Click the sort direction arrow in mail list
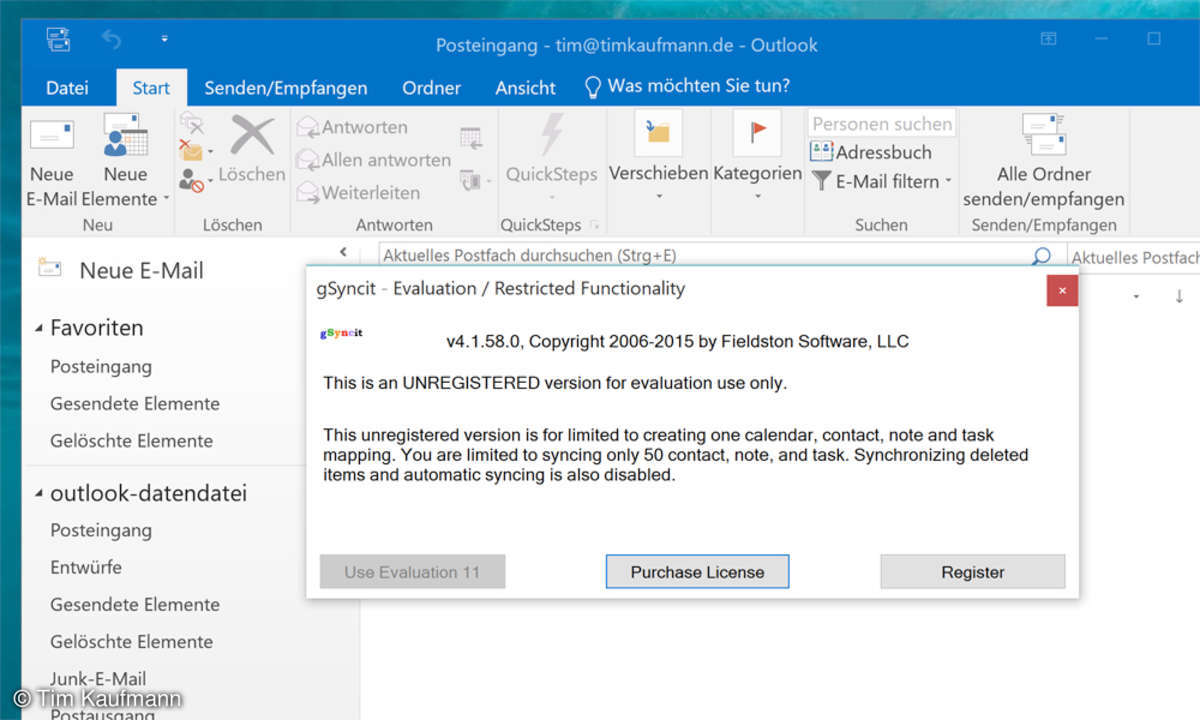 pyautogui.click(x=1179, y=296)
